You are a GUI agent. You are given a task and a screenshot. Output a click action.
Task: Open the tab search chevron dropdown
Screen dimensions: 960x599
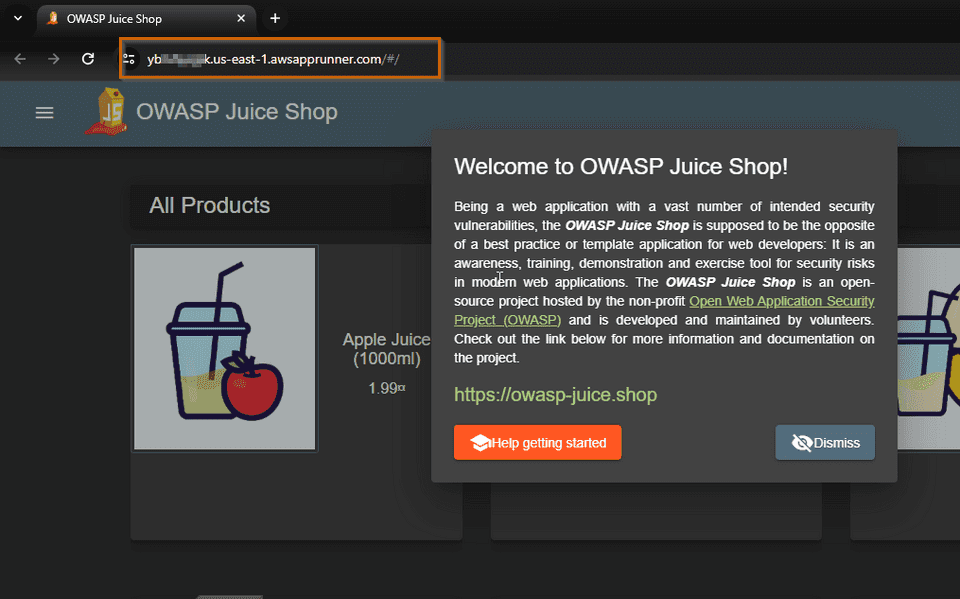pos(16,17)
